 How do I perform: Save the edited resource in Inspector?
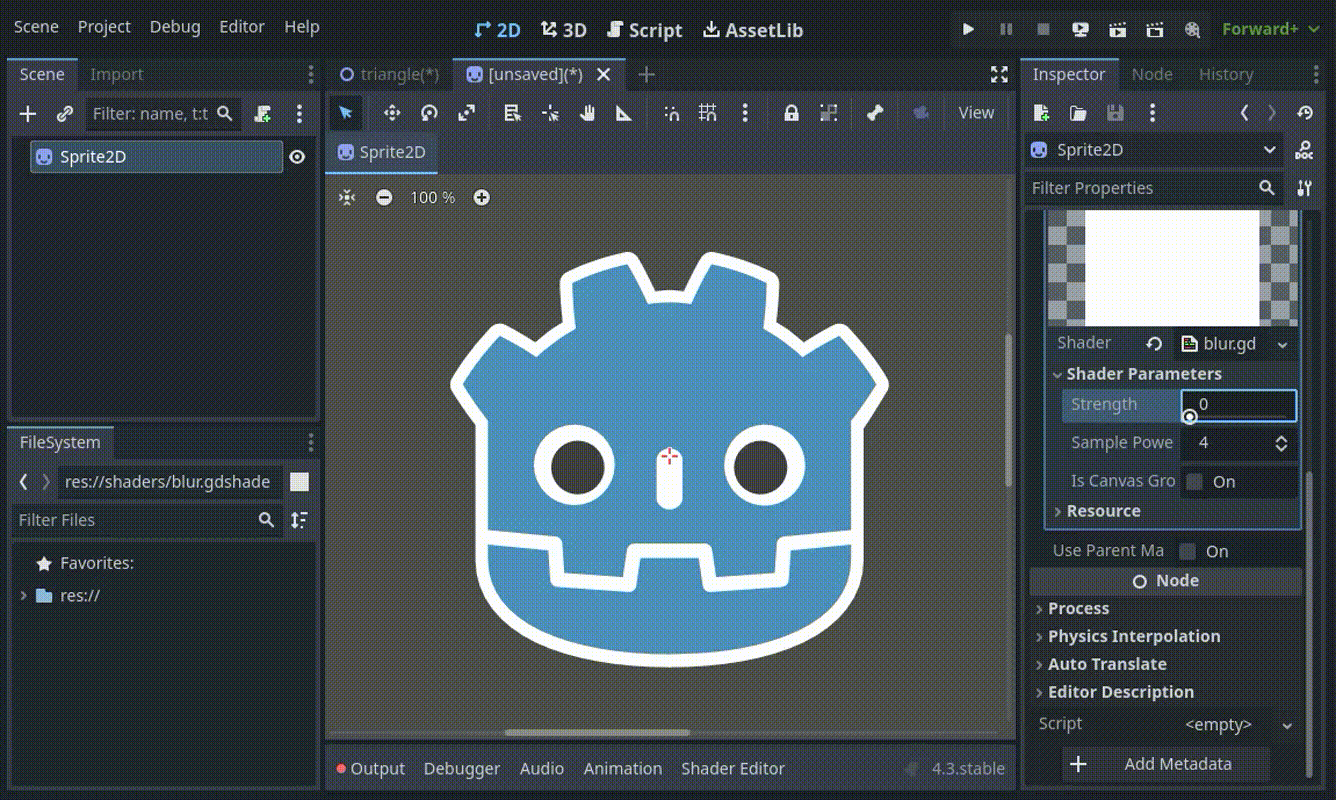pyautogui.click(x=1115, y=113)
